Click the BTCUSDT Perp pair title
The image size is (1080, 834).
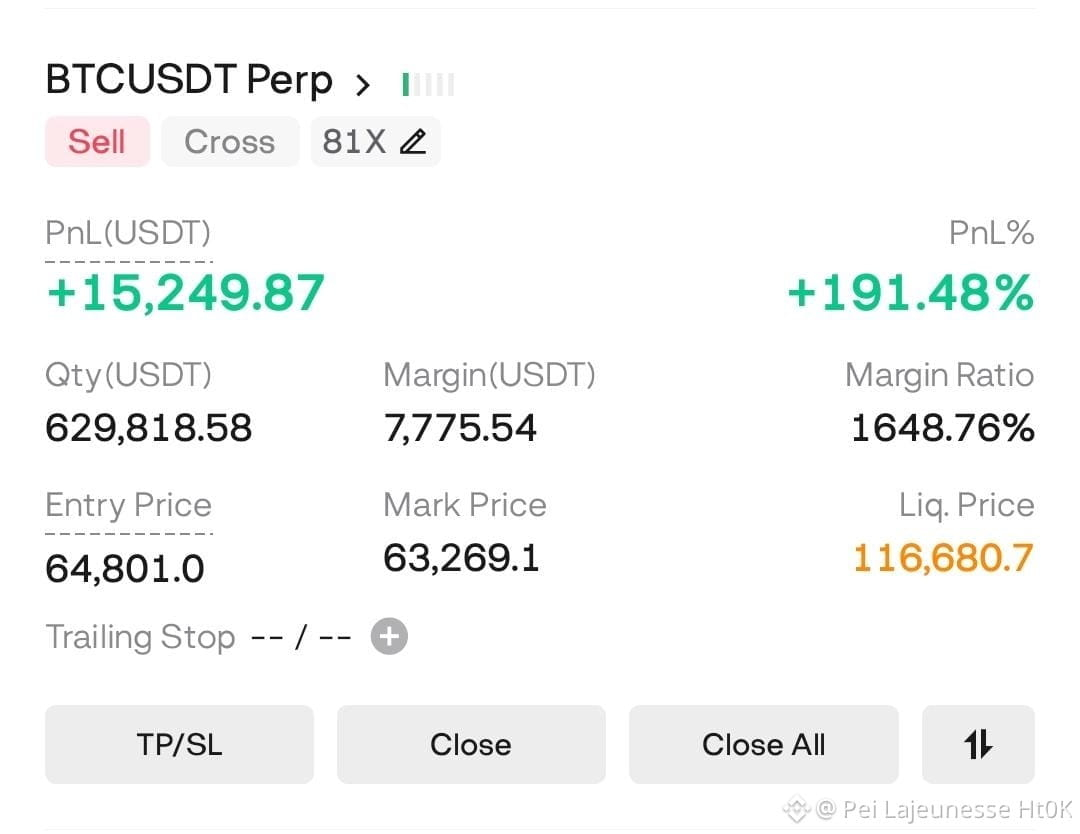189,79
